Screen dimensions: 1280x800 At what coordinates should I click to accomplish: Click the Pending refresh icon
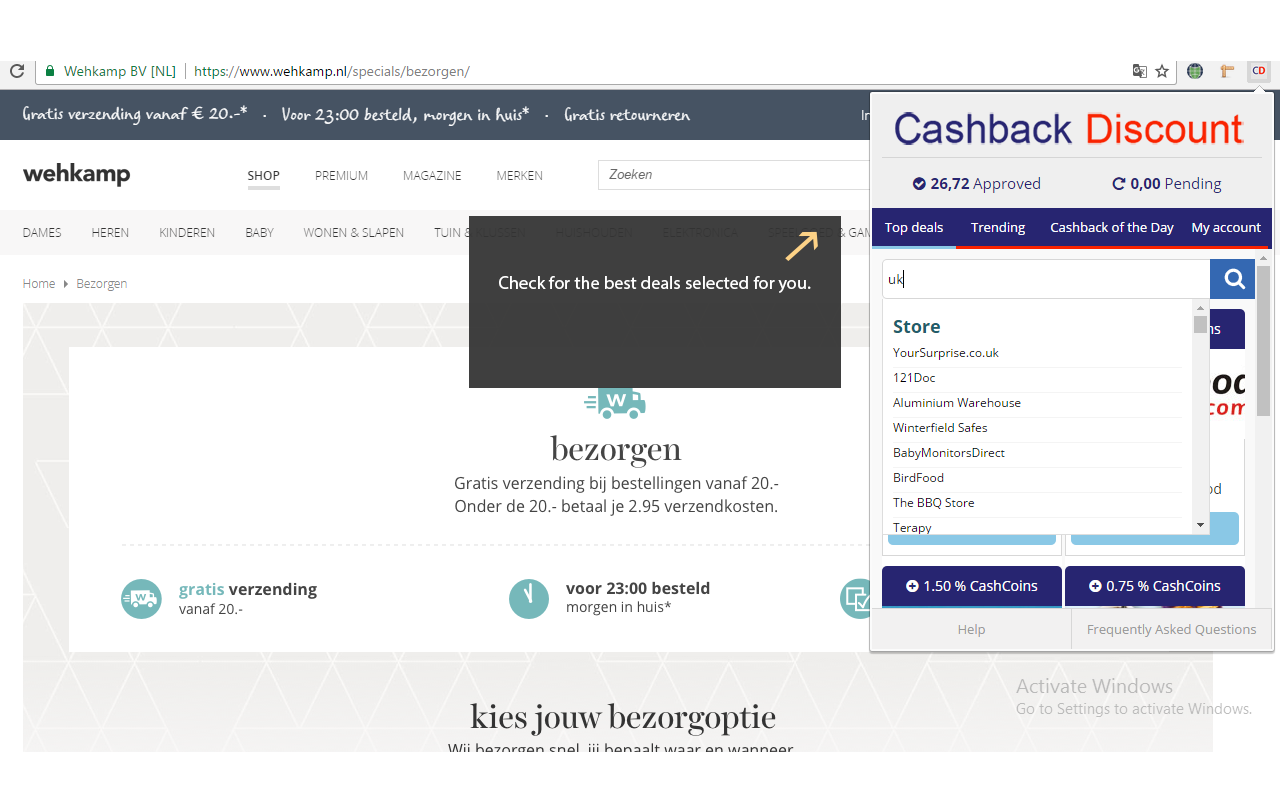point(1118,184)
